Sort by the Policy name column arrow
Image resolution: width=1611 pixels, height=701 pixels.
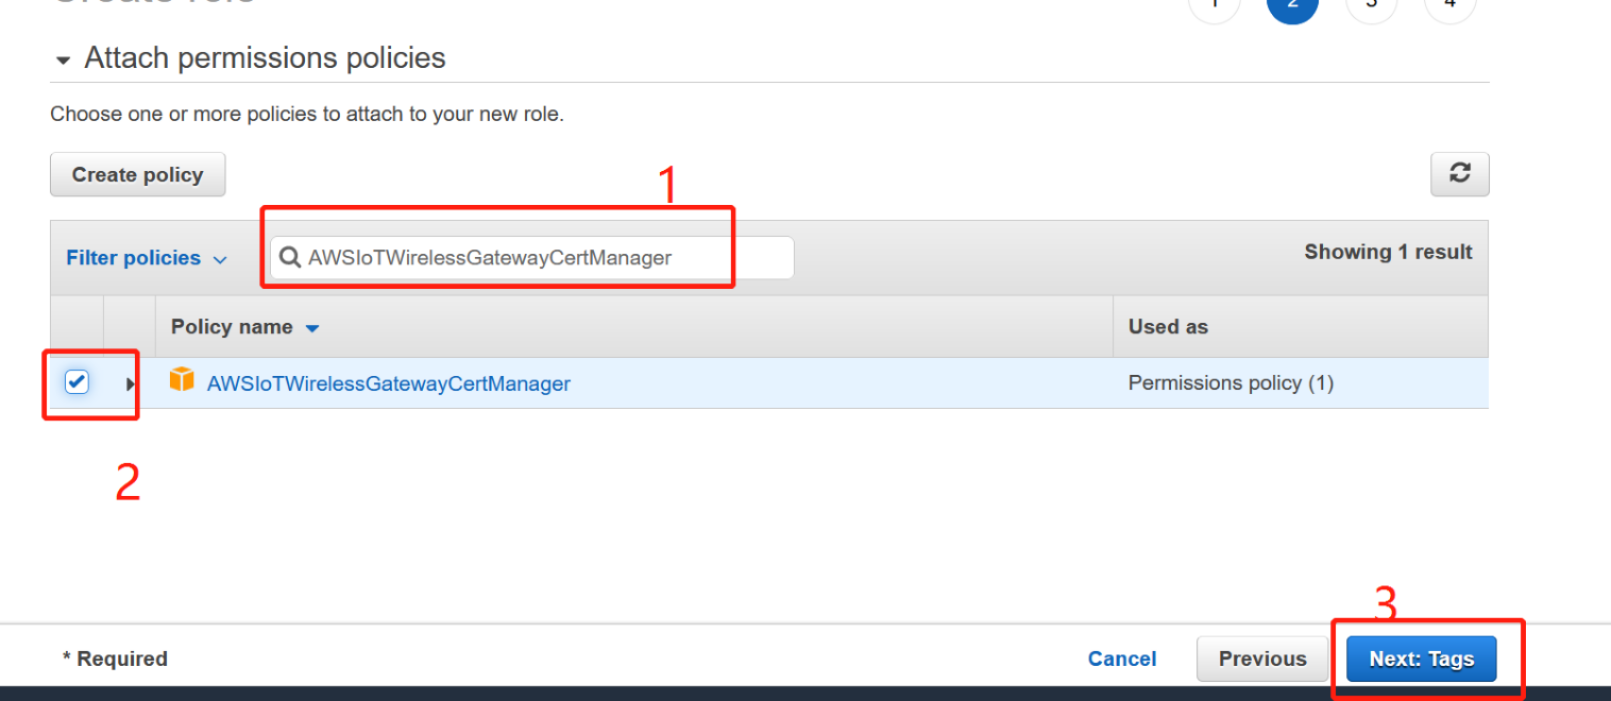click(312, 328)
